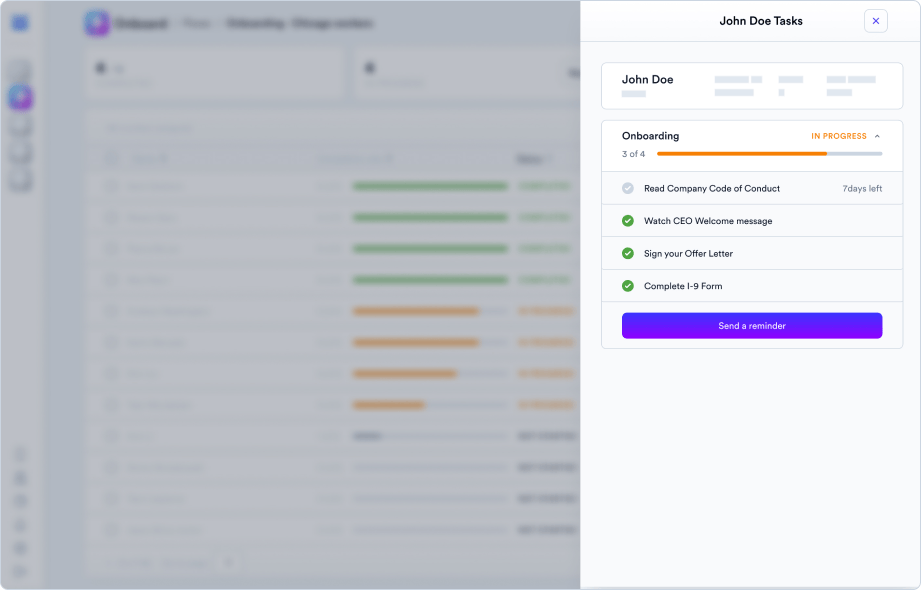Click the John Doe Tasks panel title
Screen dimensions: 921x590
(x=760, y=21)
